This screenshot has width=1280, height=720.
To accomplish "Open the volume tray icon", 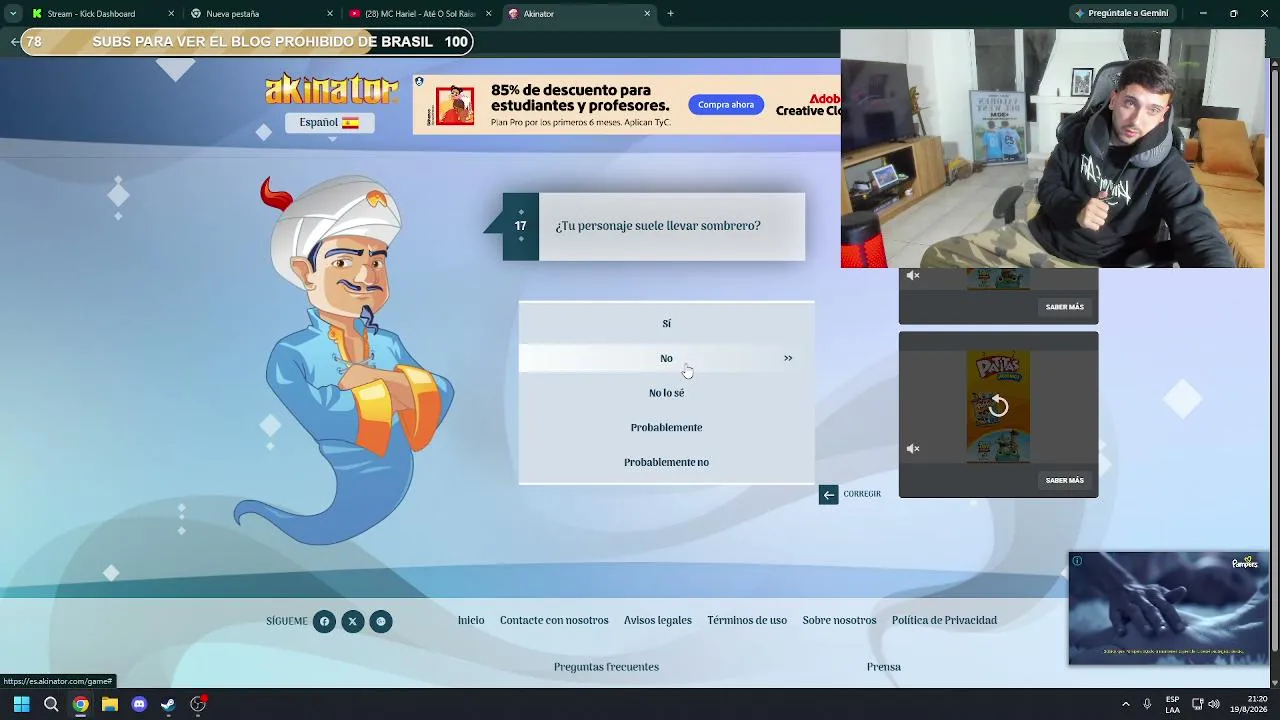I will [1214, 704].
